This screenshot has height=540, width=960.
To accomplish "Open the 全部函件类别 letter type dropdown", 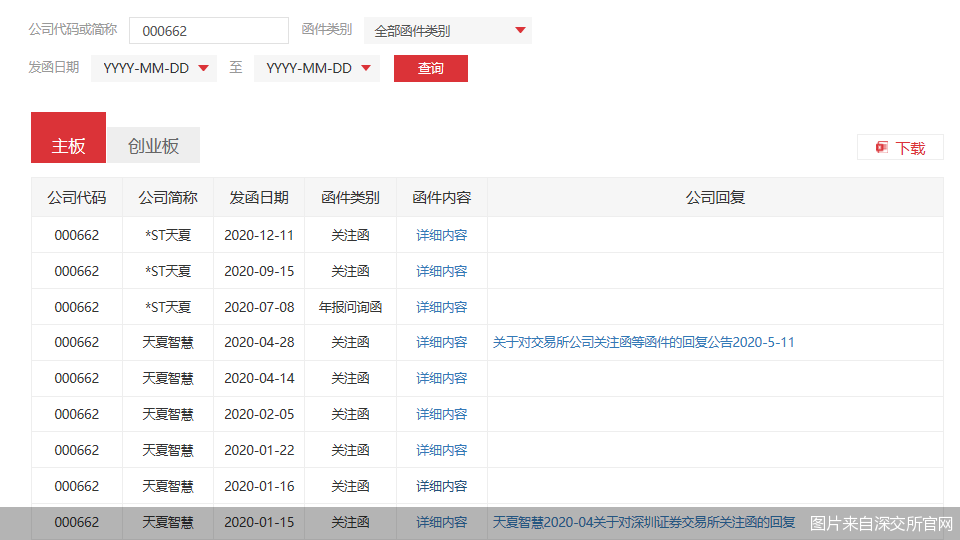I will [x=448, y=31].
